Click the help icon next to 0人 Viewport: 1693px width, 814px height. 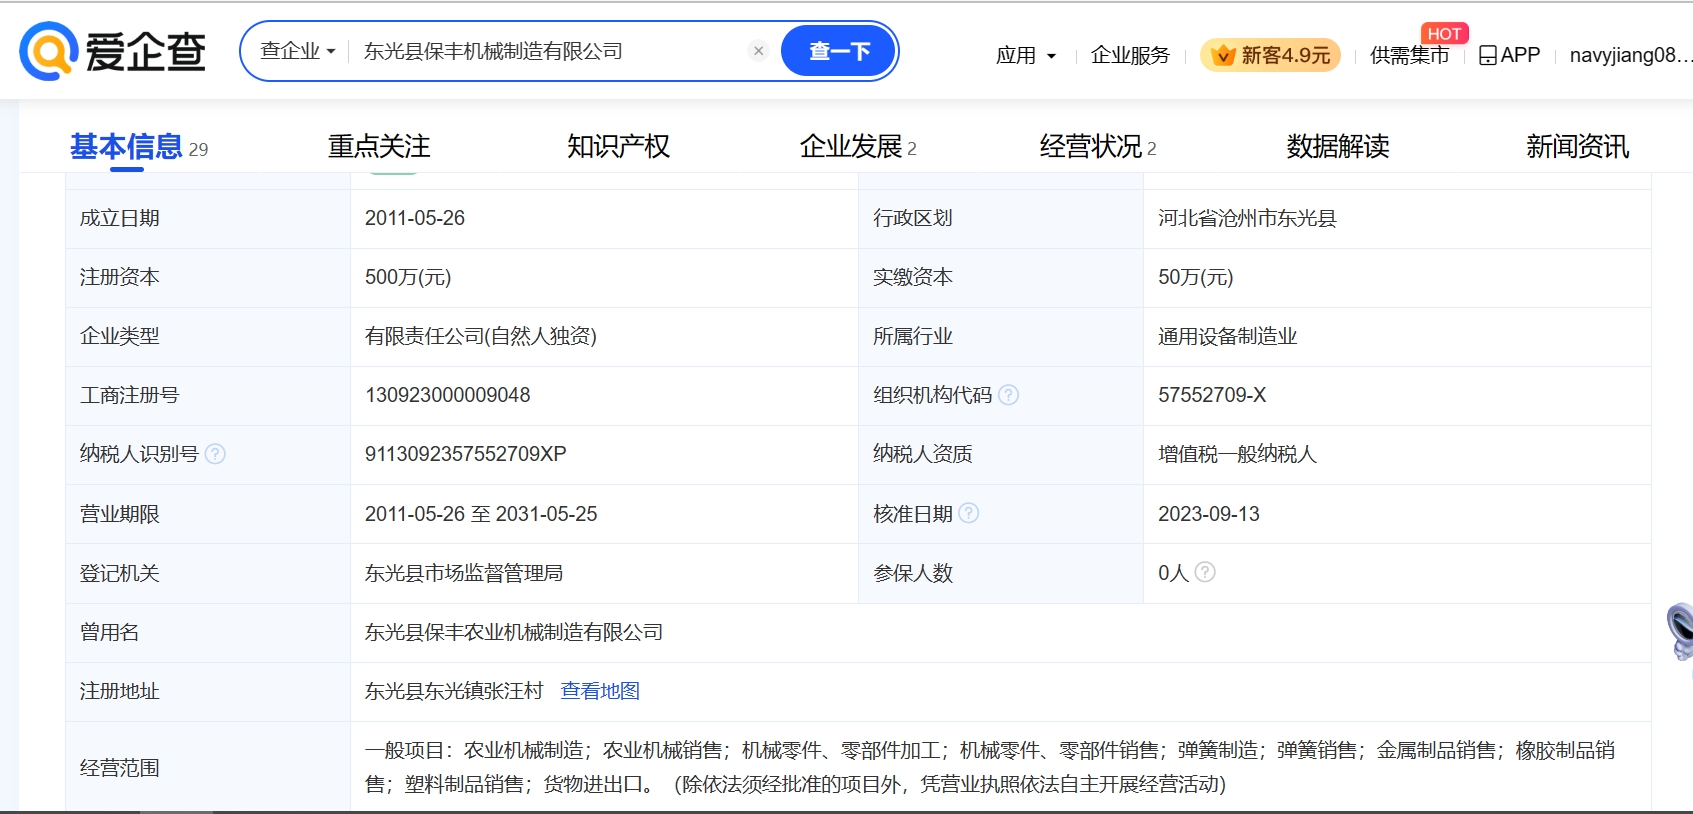coord(1205,572)
